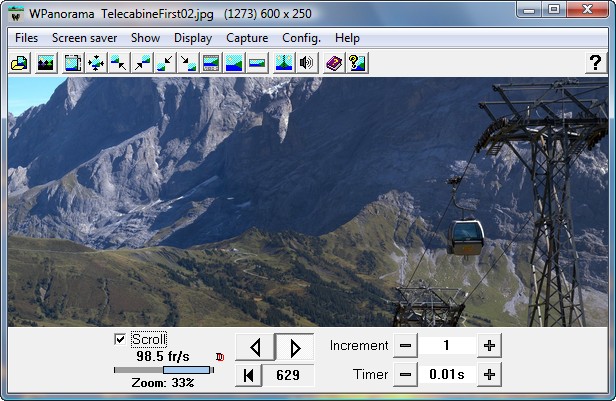616x401 pixels.
Task: Click the 98.5 fr/s frame rate text
Action: [x=163, y=357]
